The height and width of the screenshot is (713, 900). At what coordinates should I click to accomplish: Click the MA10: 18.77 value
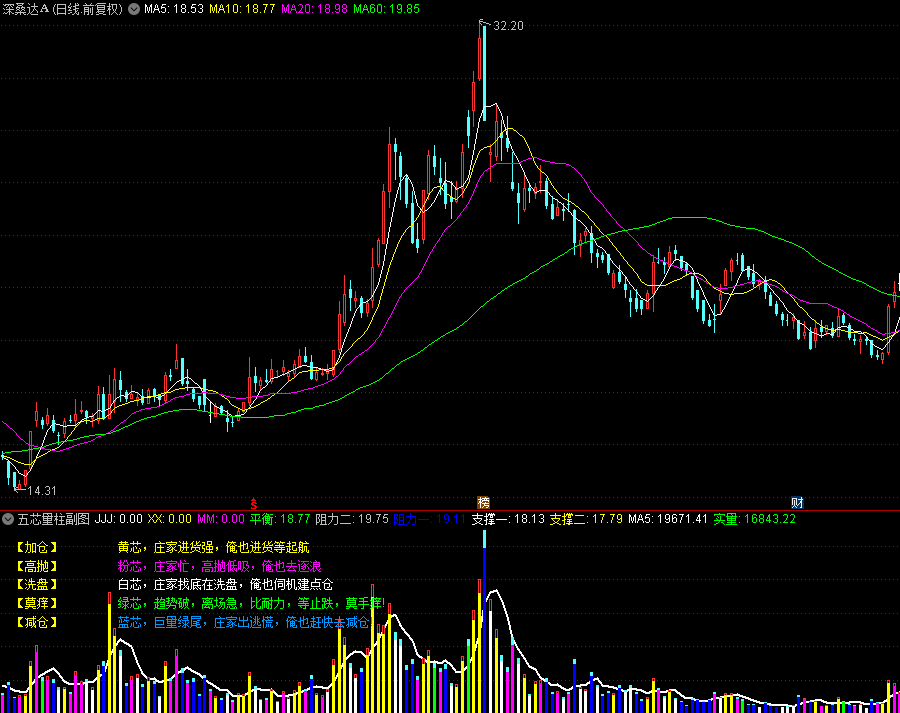click(x=242, y=9)
